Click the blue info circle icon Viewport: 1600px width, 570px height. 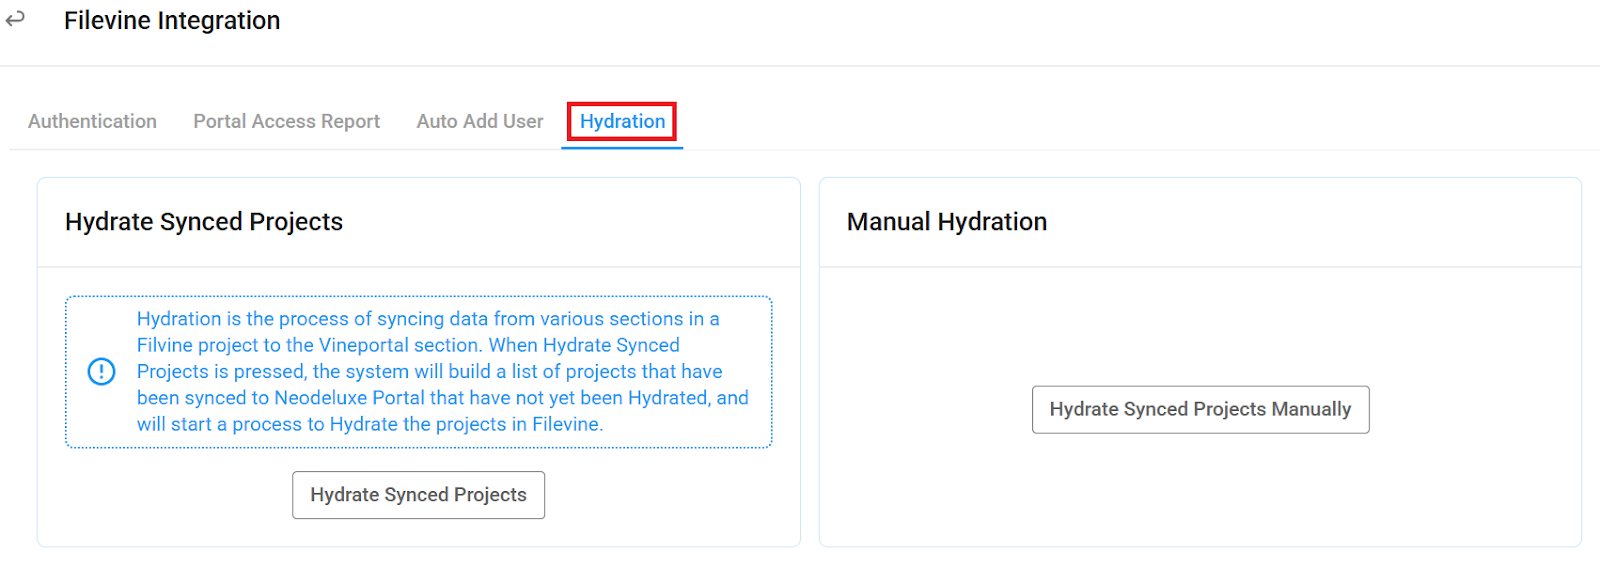[101, 372]
